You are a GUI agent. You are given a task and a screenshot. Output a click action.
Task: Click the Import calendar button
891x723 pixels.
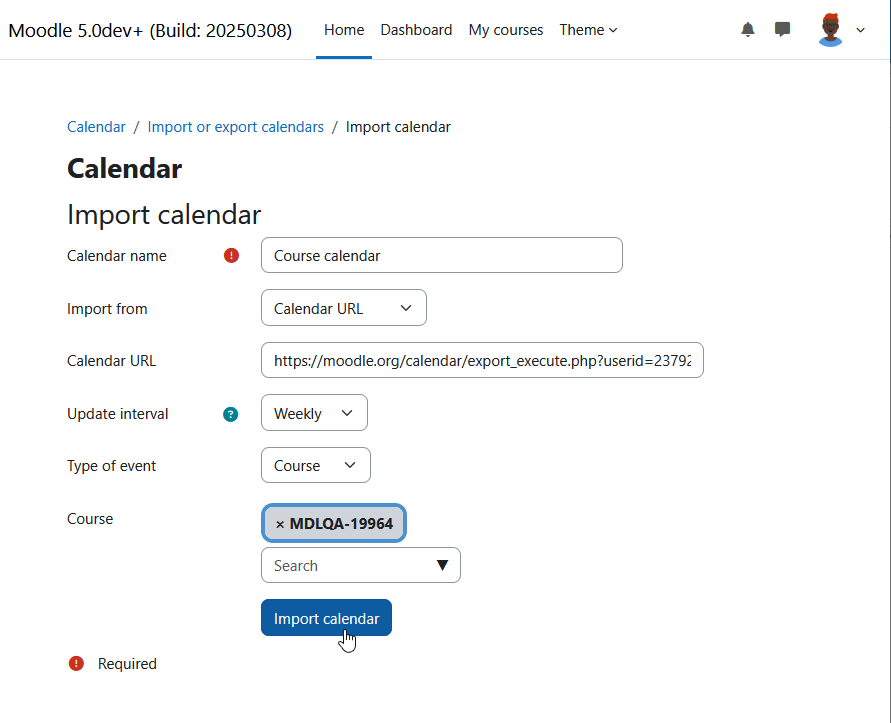[x=326, y=618]
